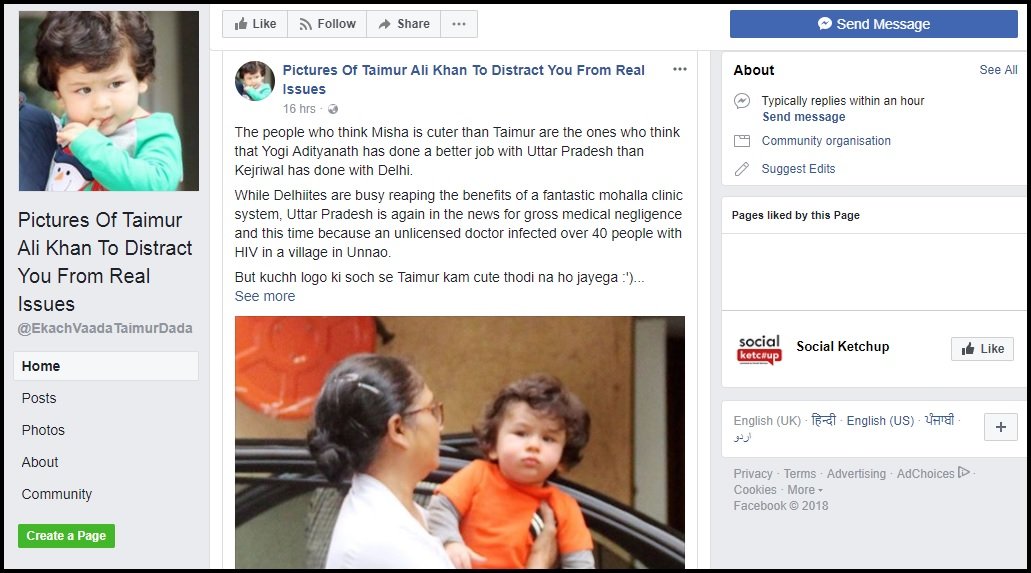Image resolution: width=1031 pixels, height=573 pixels.
Task: Expand the post with See more
Action: click(x=265, y=297)
